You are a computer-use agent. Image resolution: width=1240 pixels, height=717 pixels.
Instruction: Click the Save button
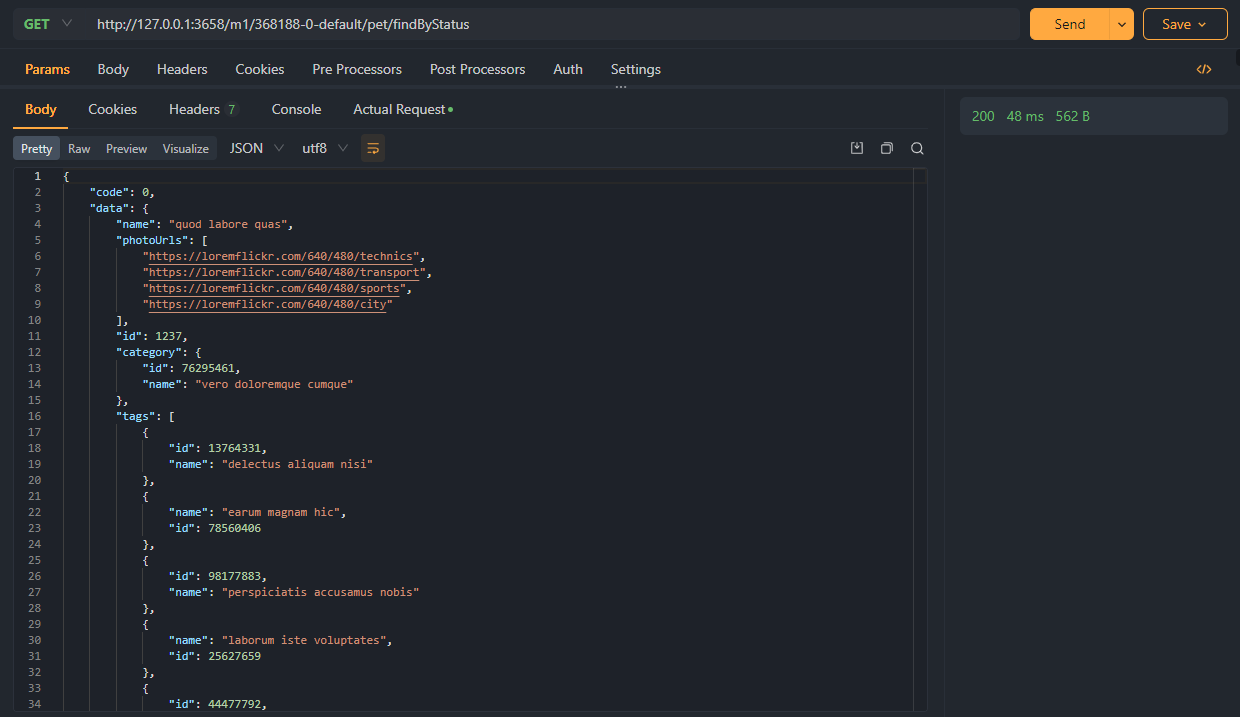[1184, 24]
